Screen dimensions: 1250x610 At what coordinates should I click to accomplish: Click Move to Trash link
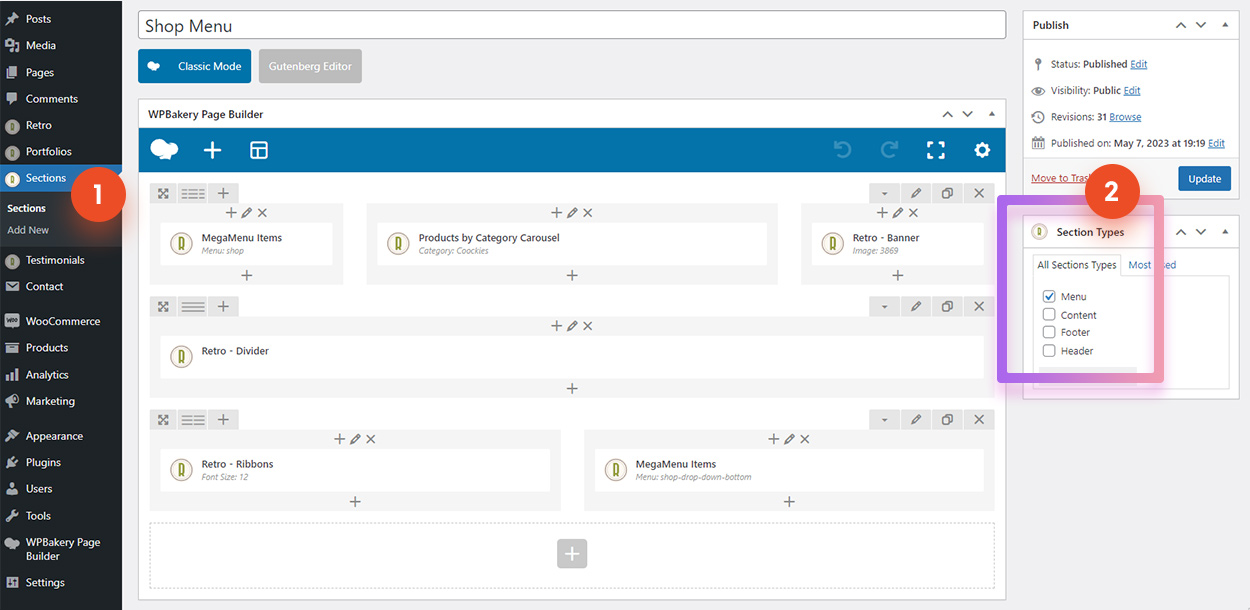click(1060, 179)
